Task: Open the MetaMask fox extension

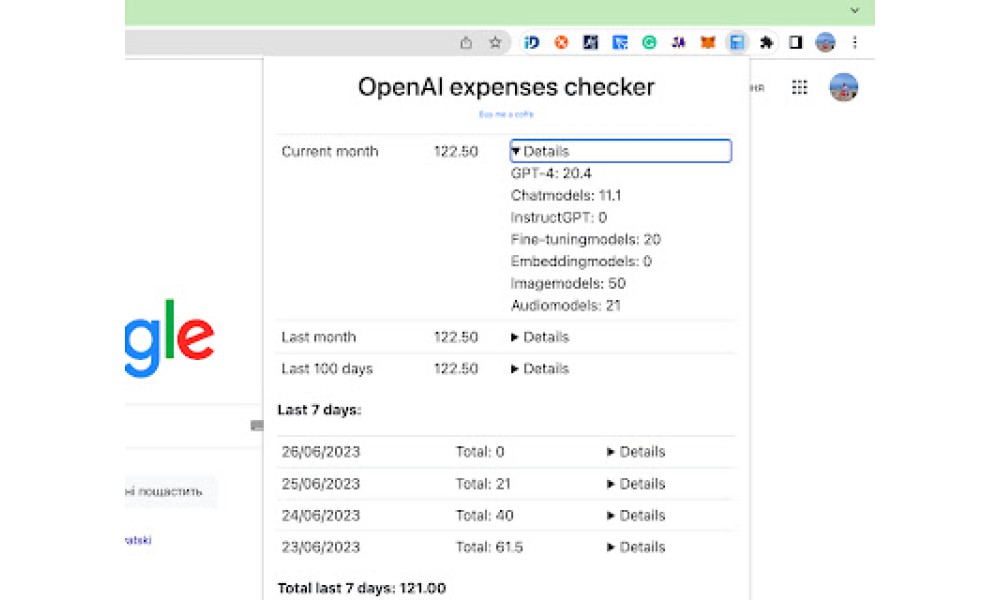Action: point(708,43)
